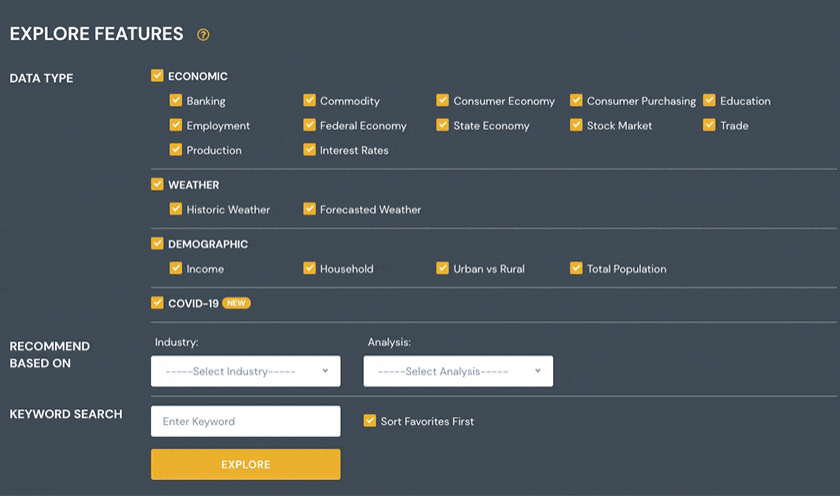Toggle the Consumer Purchasing checkbox

pyautogui.click(x=576, y=101)
